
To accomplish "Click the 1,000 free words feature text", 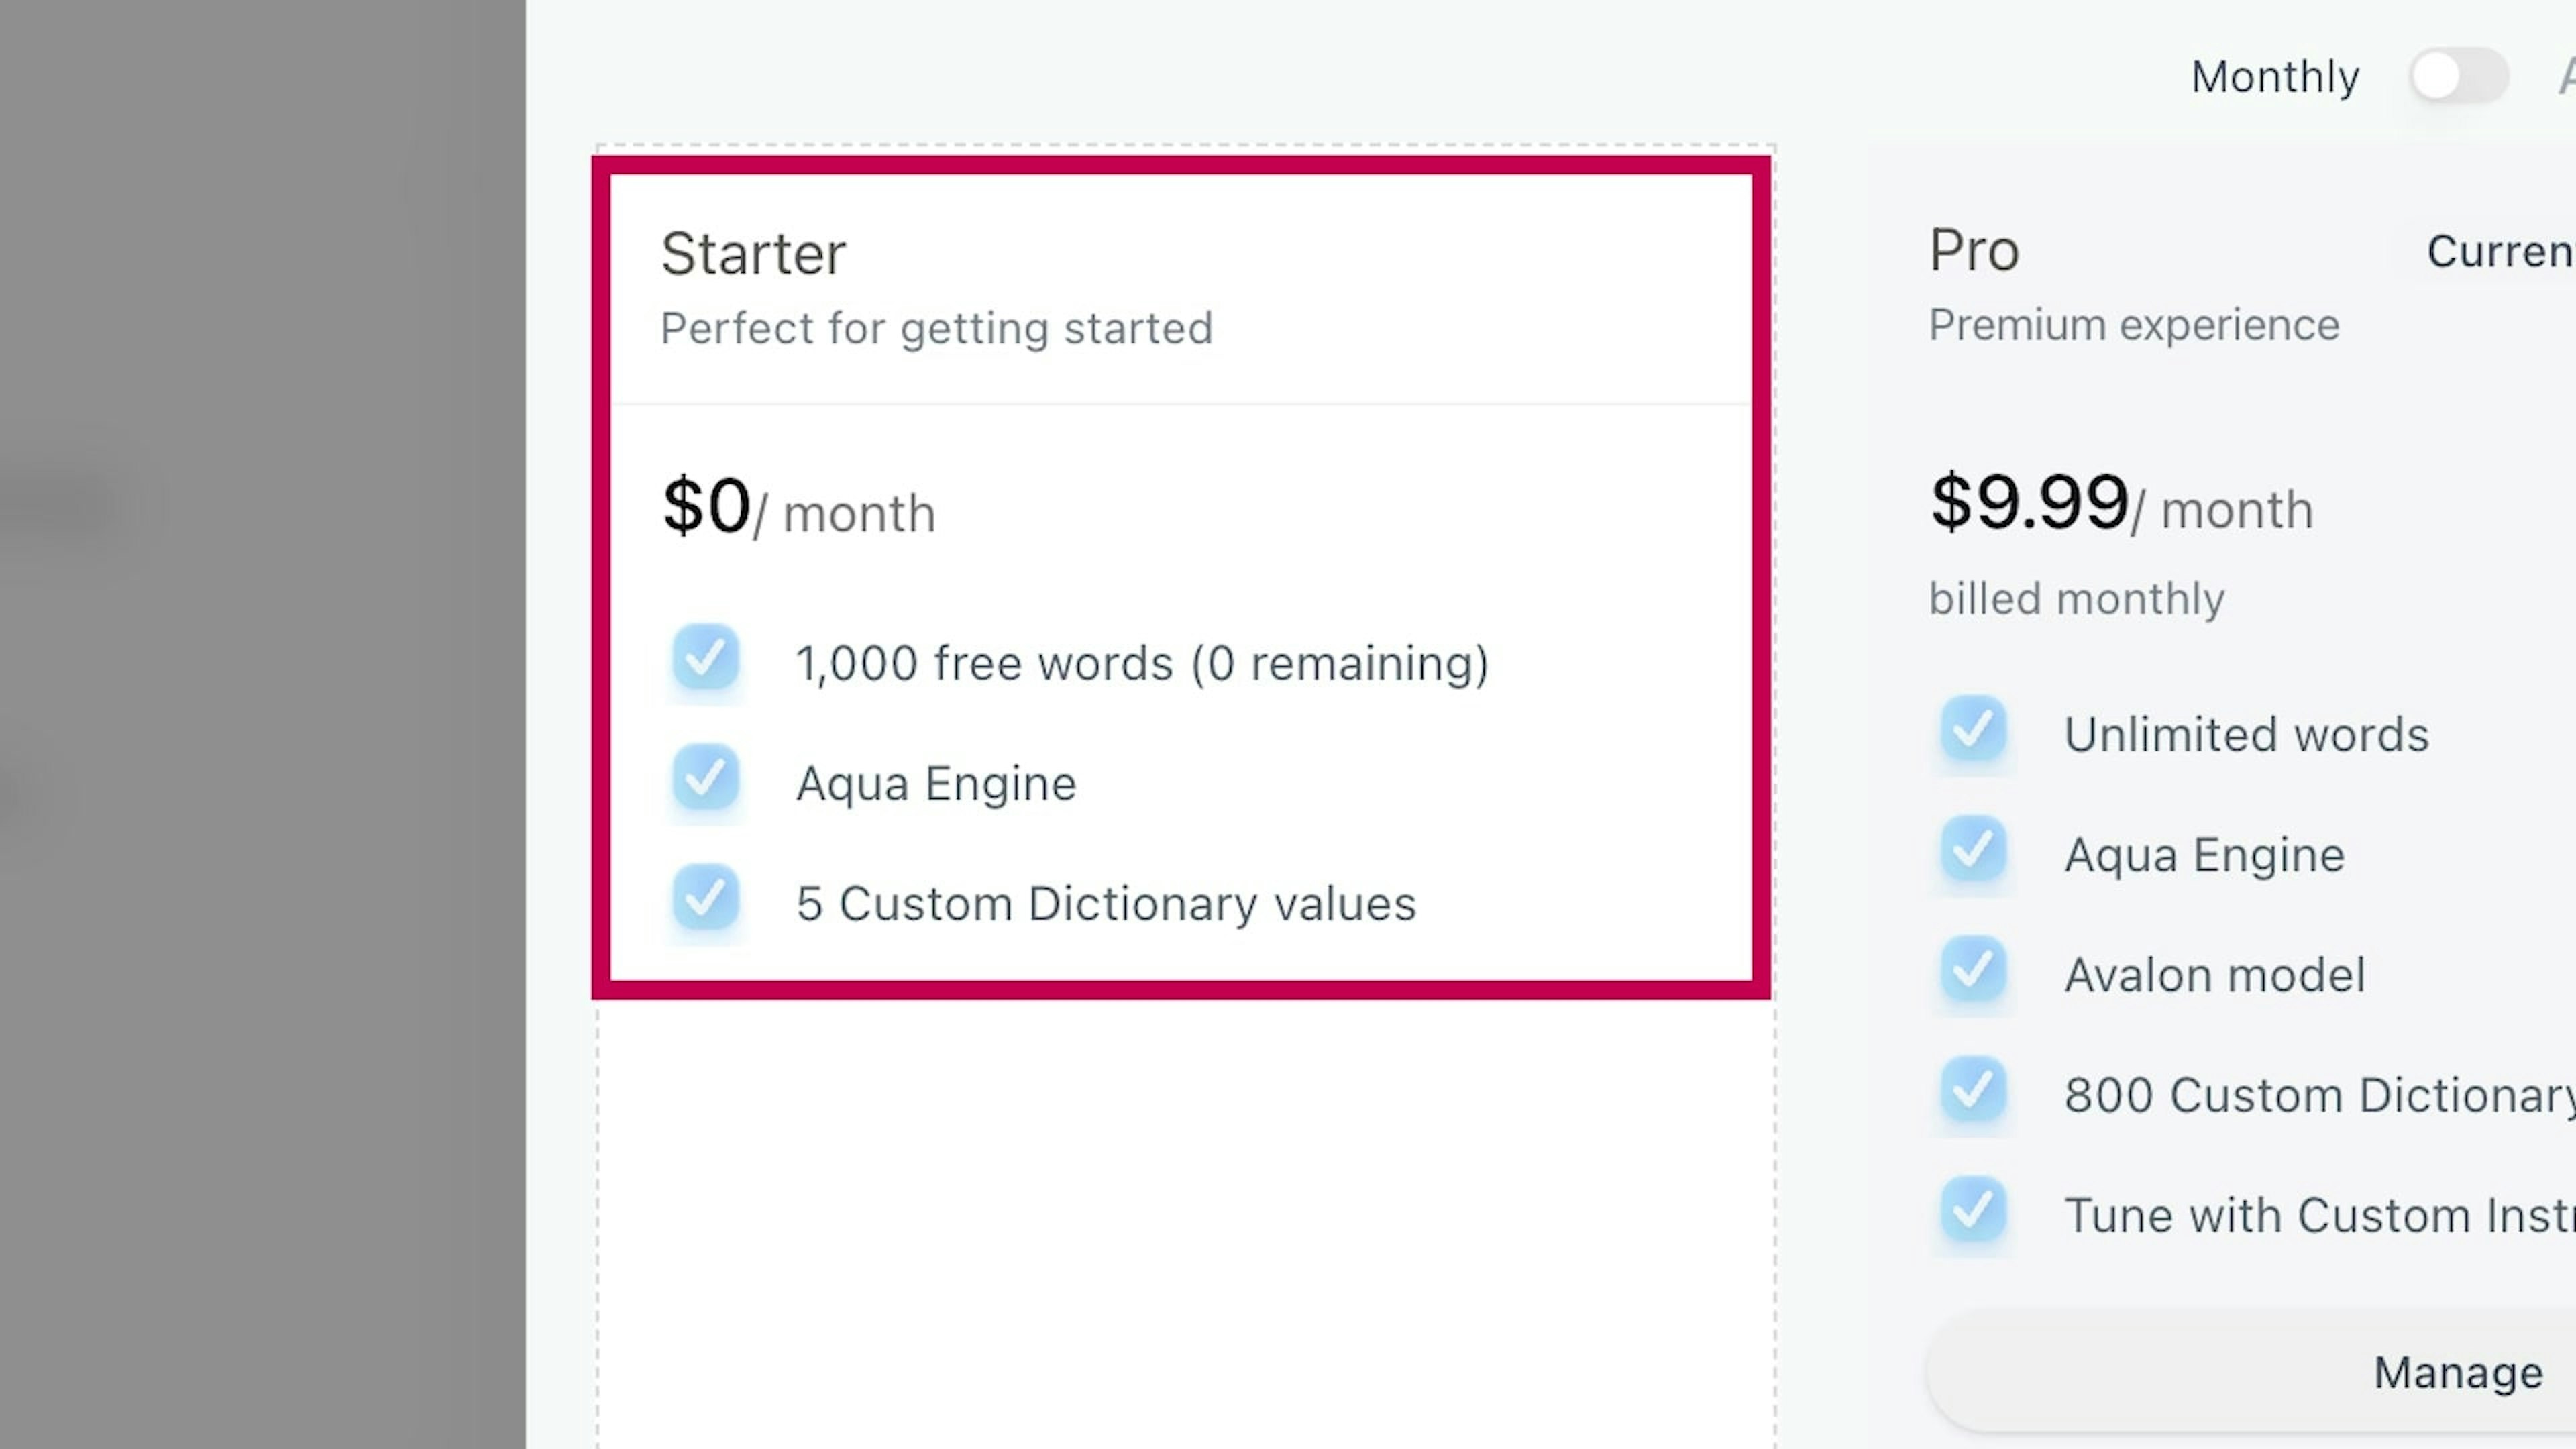I will (x=1141, y=663).
